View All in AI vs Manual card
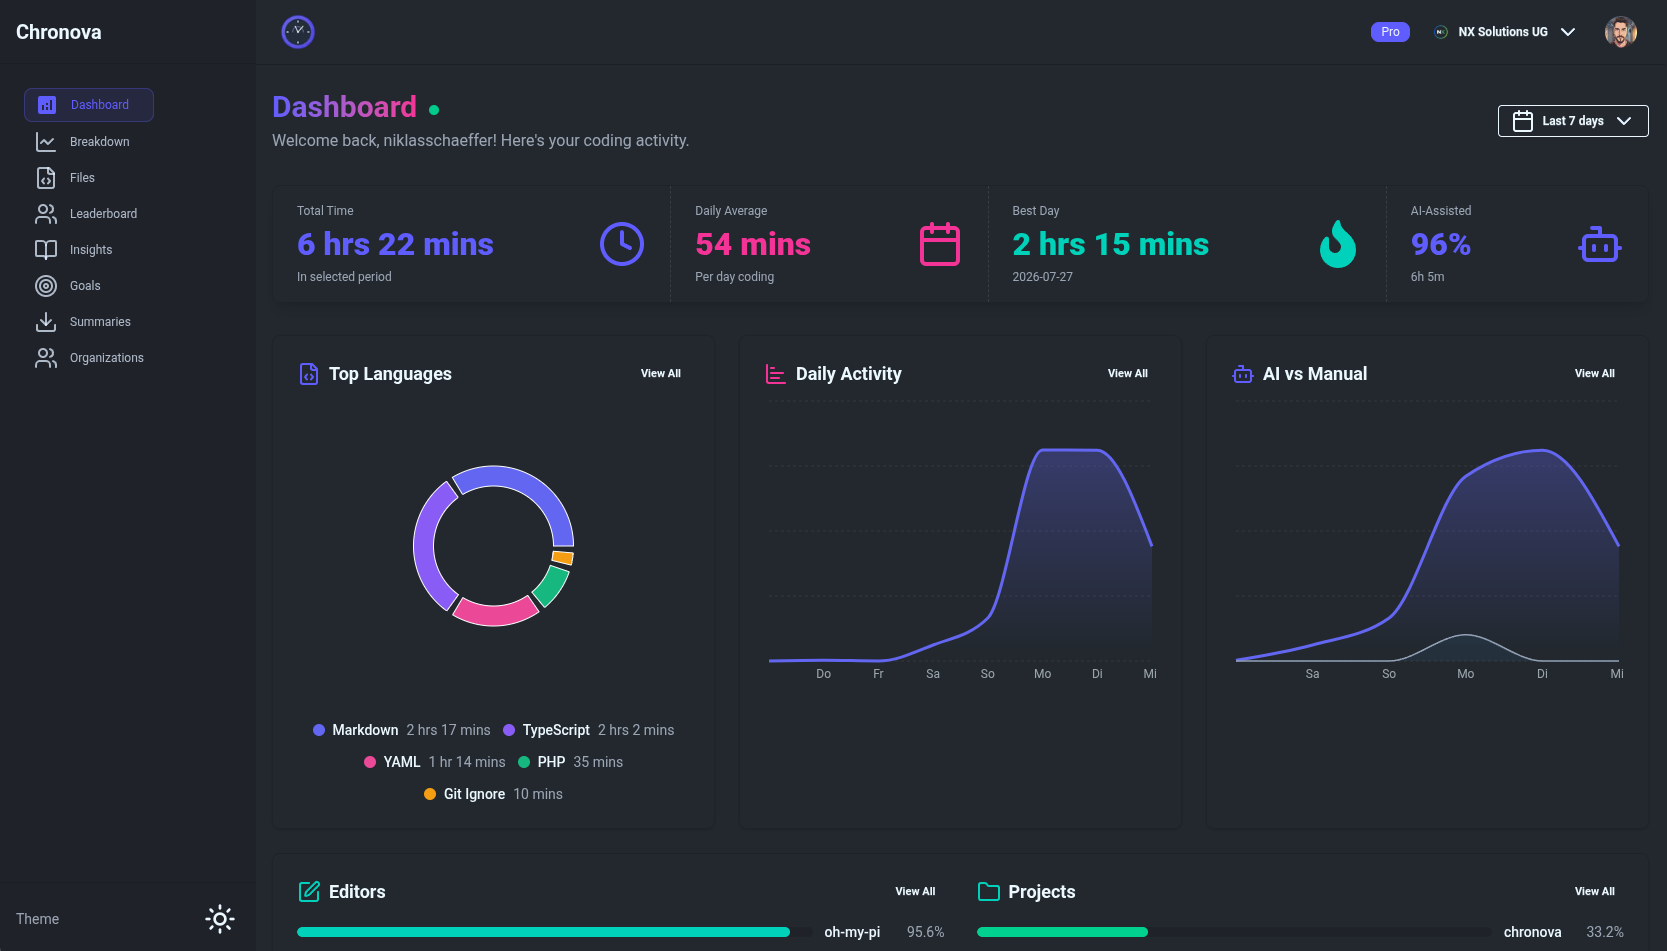 [1595, 374]
